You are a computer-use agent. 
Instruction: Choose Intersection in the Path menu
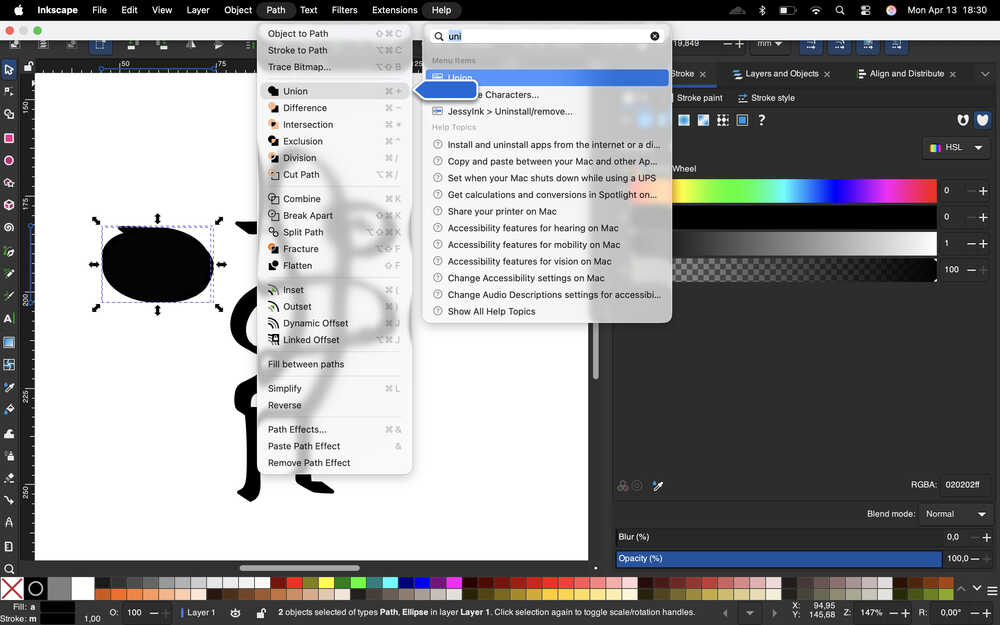(335, 124)
